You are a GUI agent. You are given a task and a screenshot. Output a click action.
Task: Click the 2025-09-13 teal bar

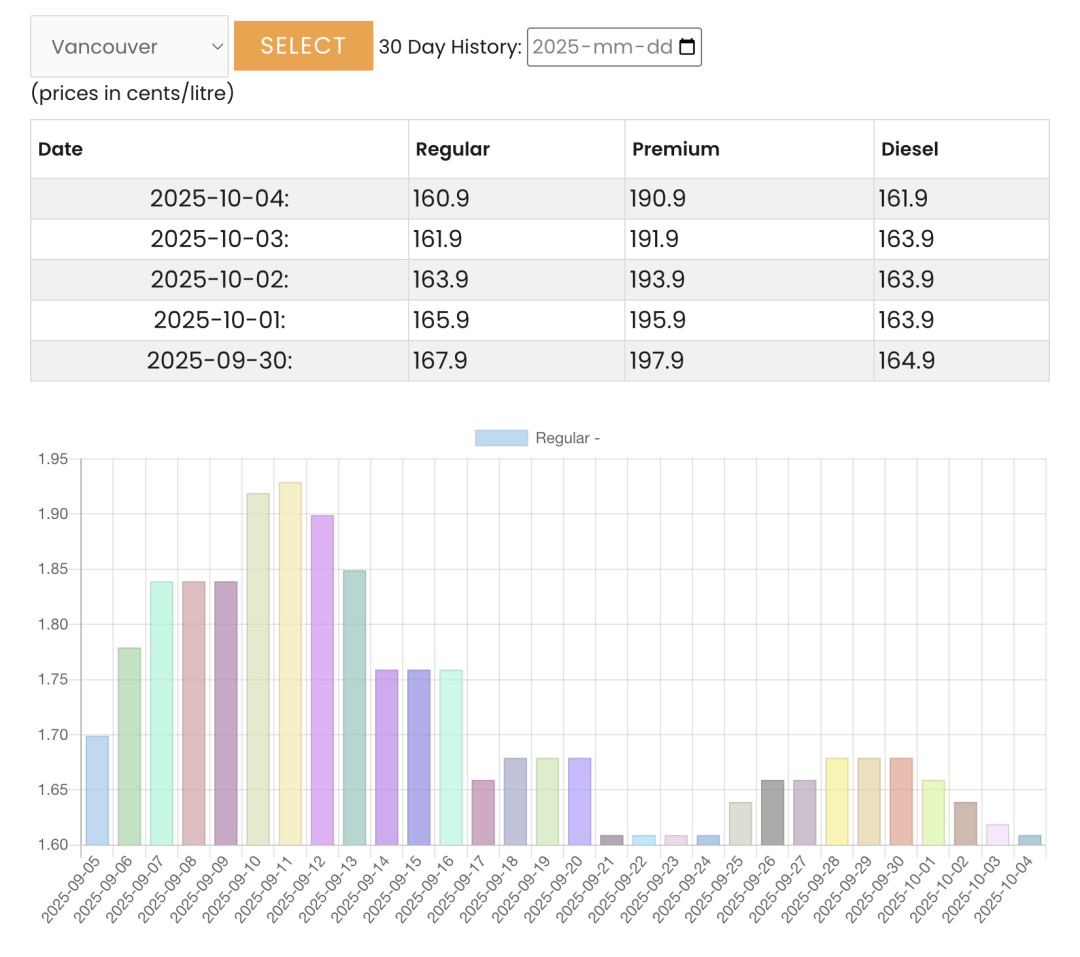tap(354, 707)
